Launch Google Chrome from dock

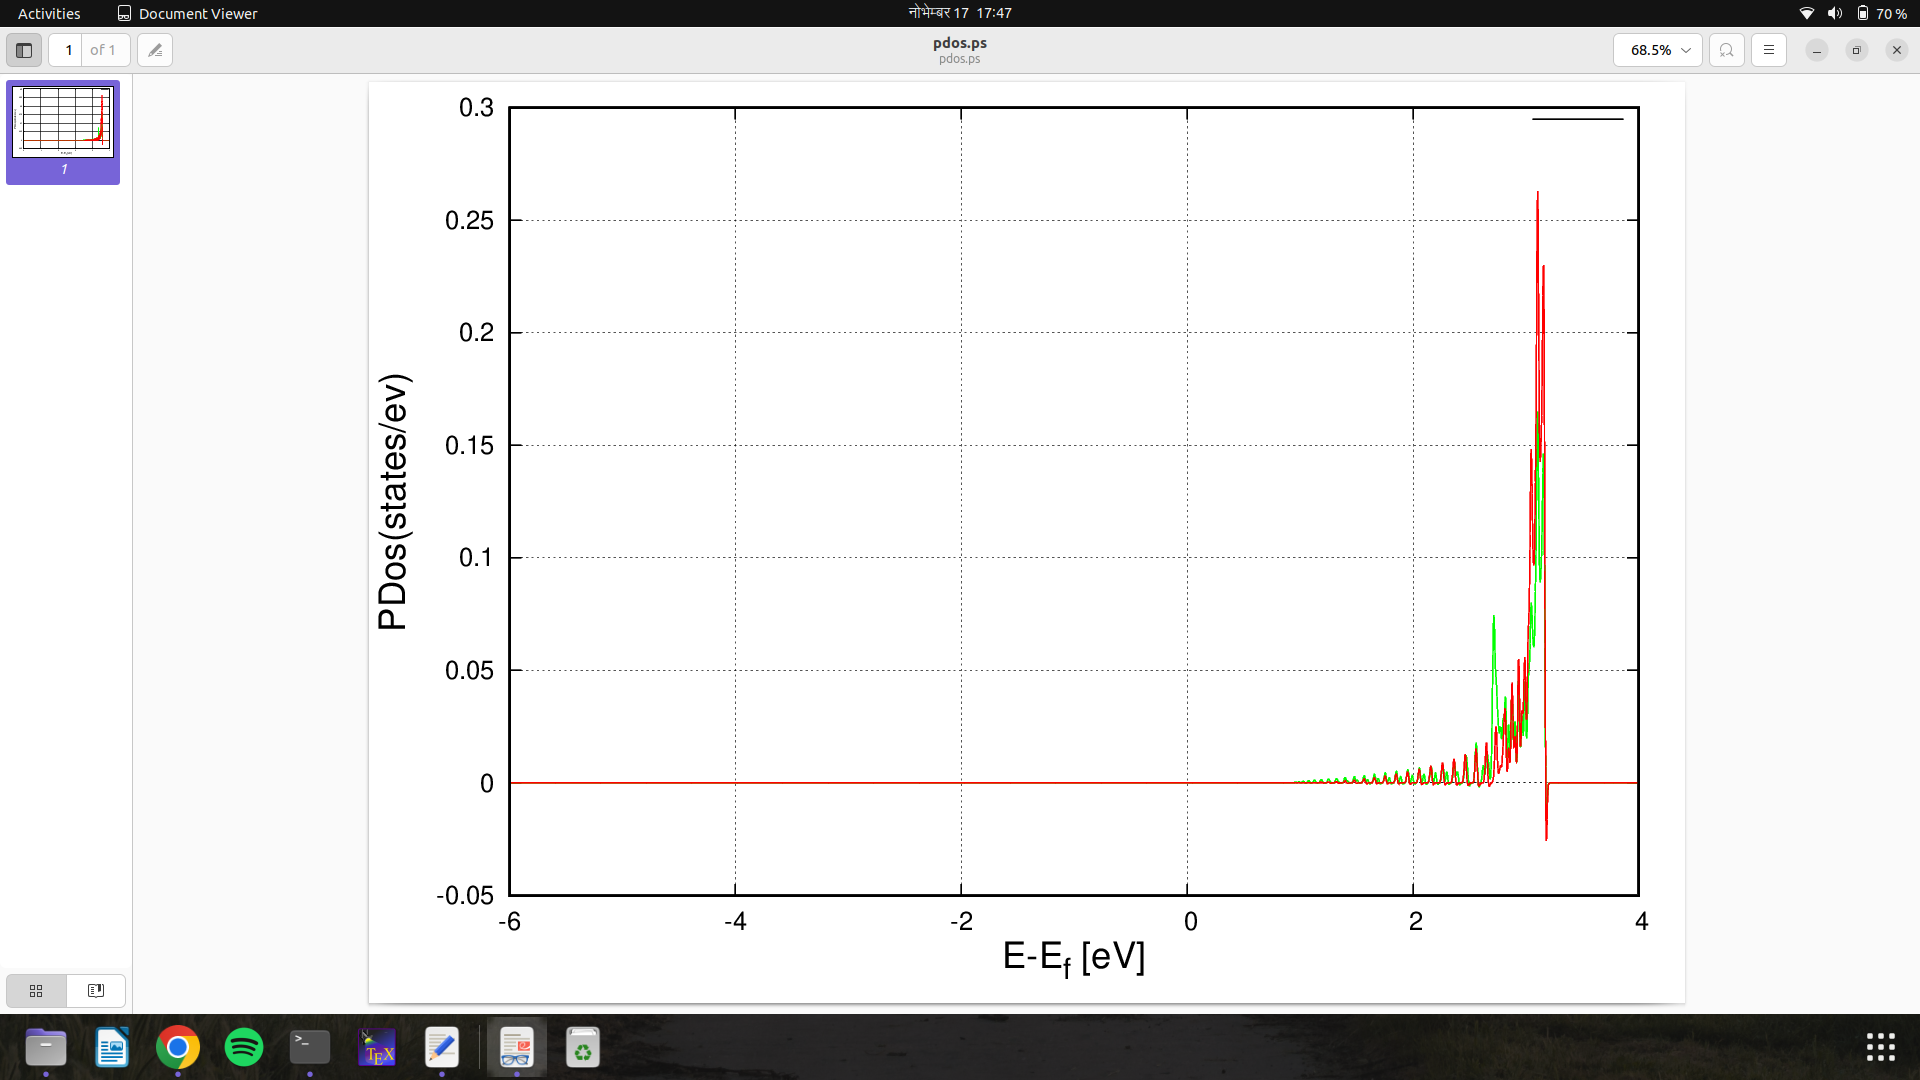pyautogui.click(x=178, y=1048)
